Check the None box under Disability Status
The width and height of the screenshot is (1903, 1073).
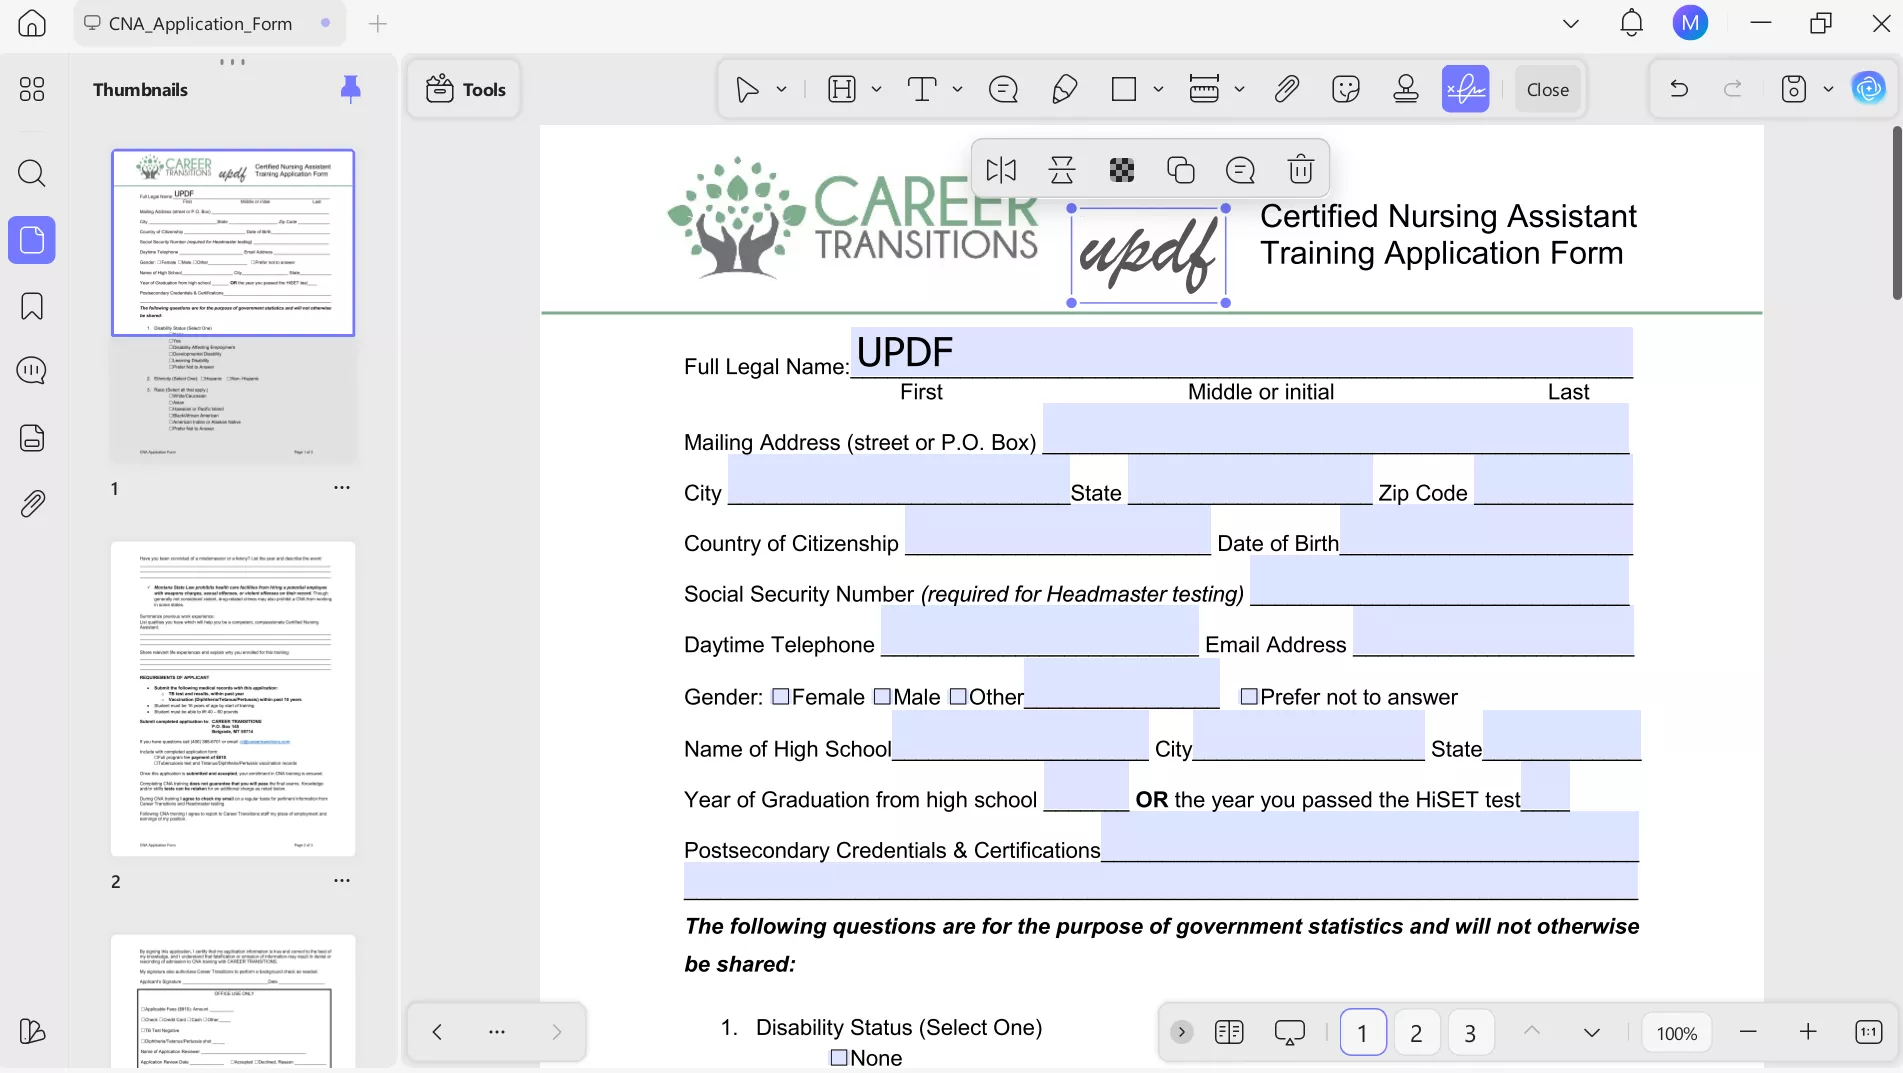pos(839,1057)
